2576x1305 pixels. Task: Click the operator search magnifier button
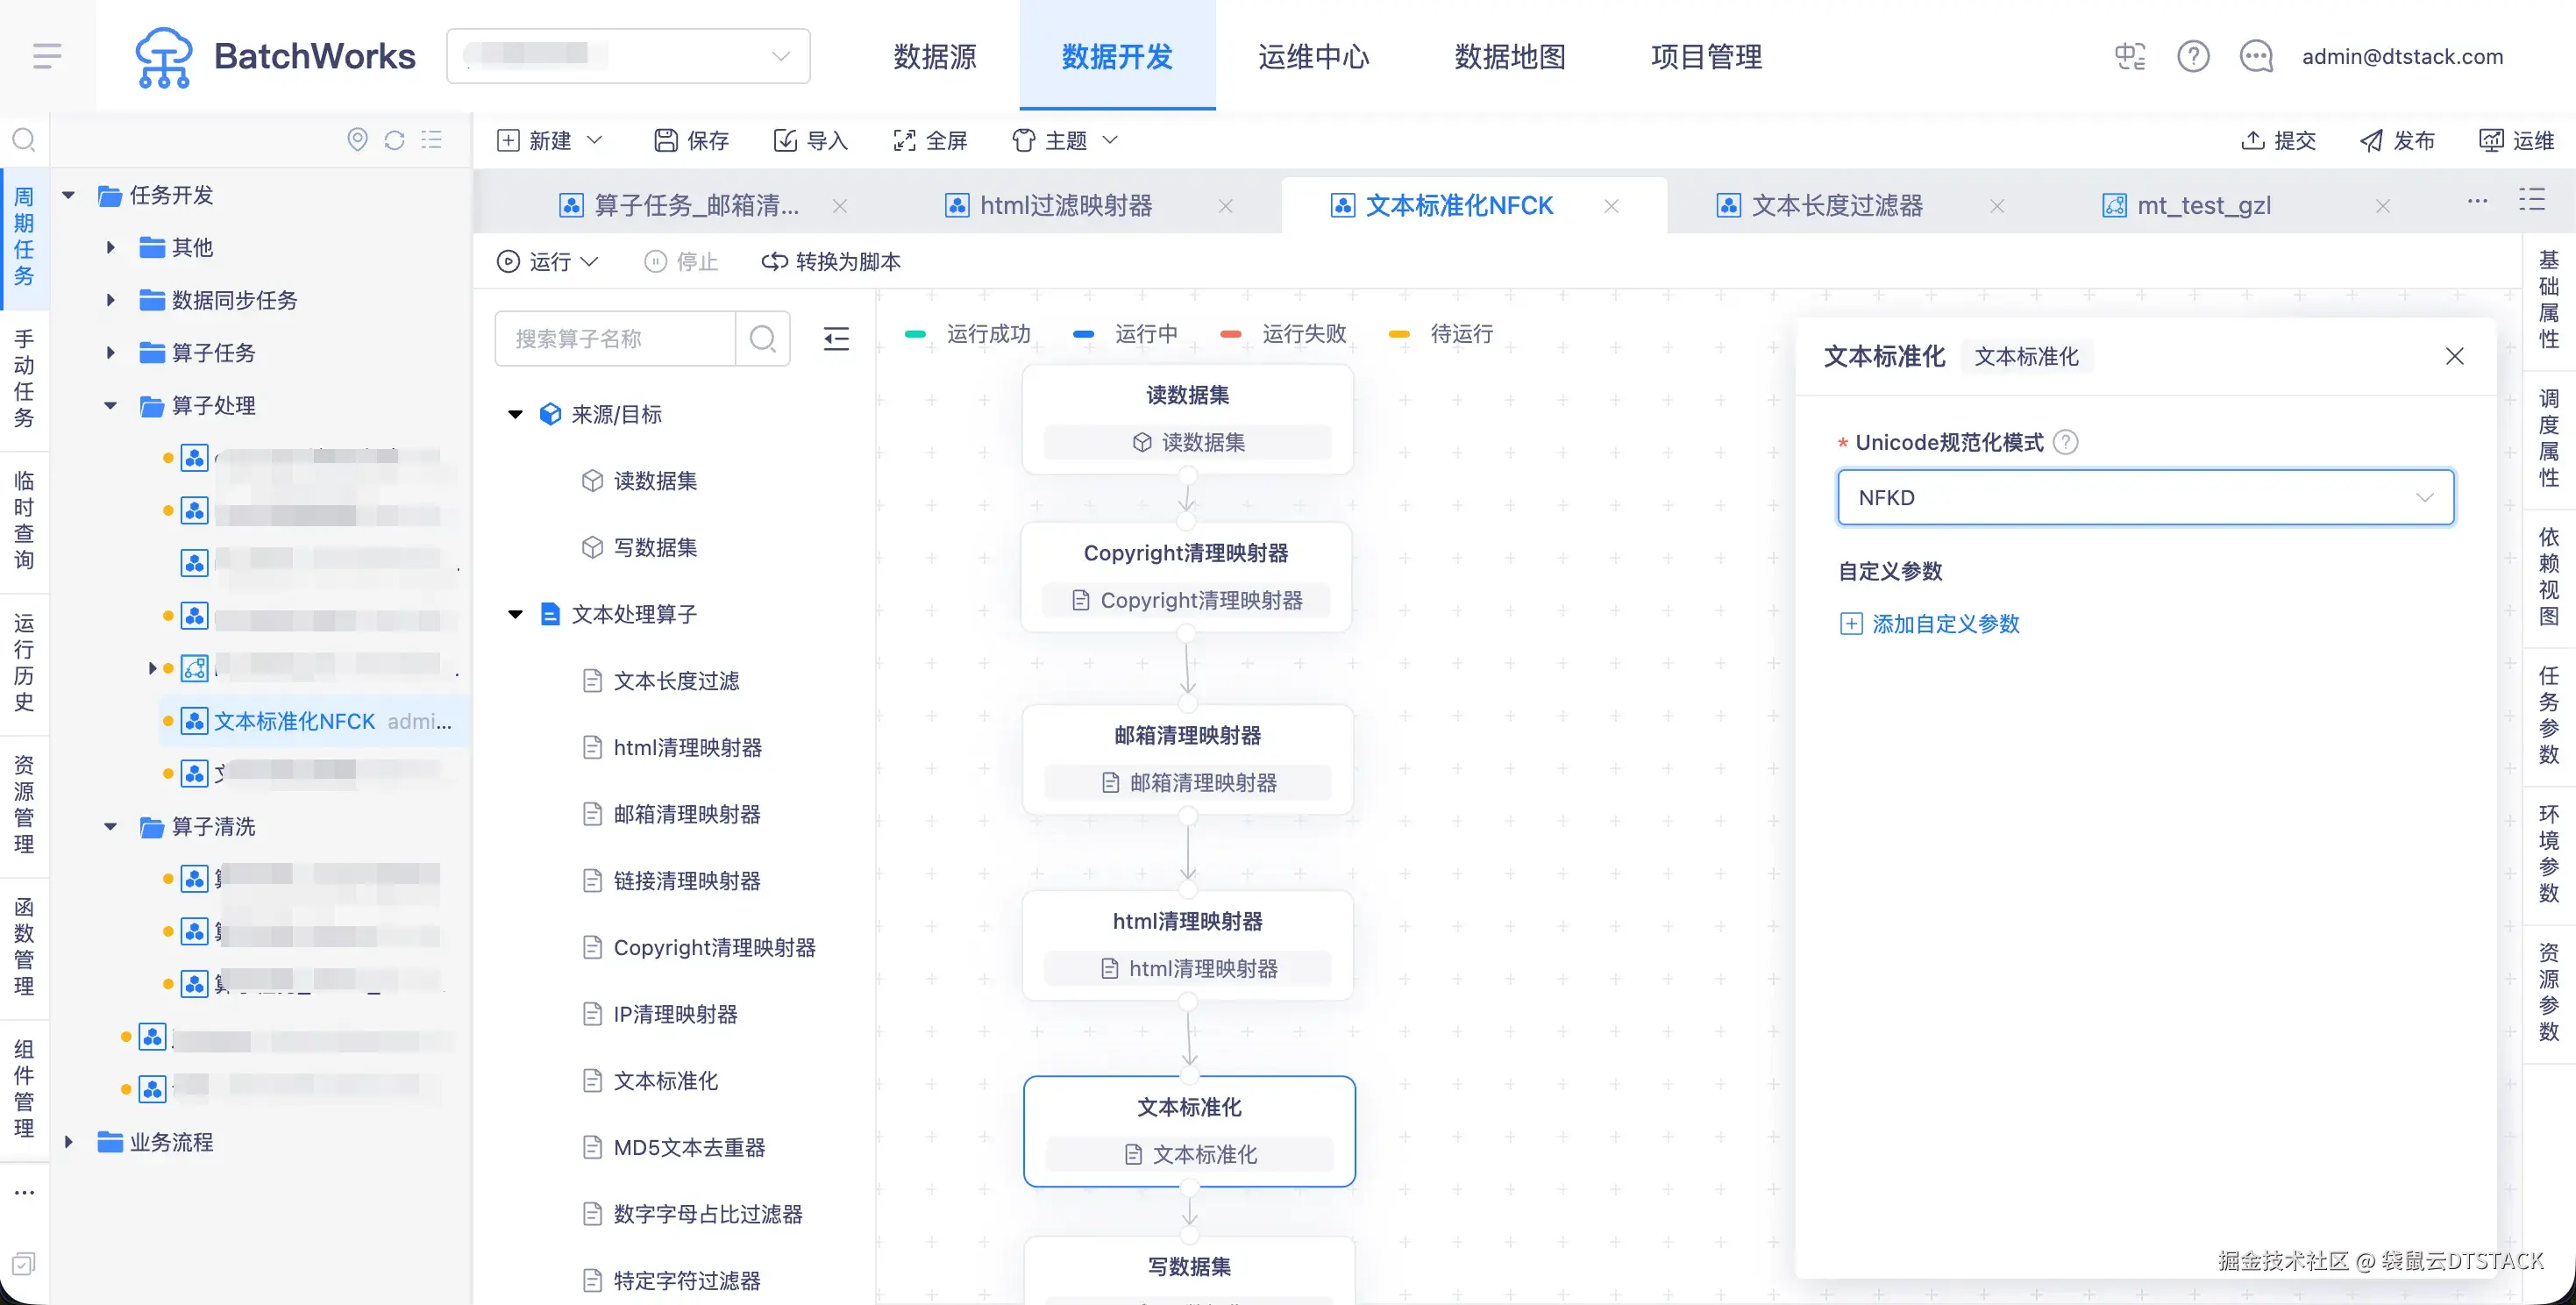(763, 339)
